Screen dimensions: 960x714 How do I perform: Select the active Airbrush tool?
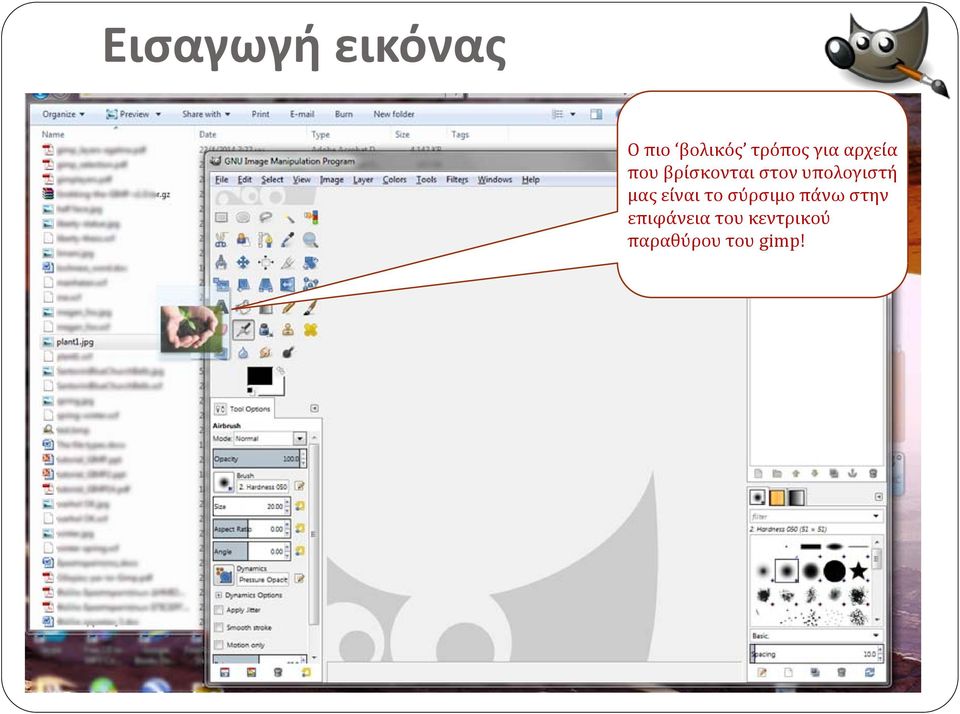click(x=243, y=330)
